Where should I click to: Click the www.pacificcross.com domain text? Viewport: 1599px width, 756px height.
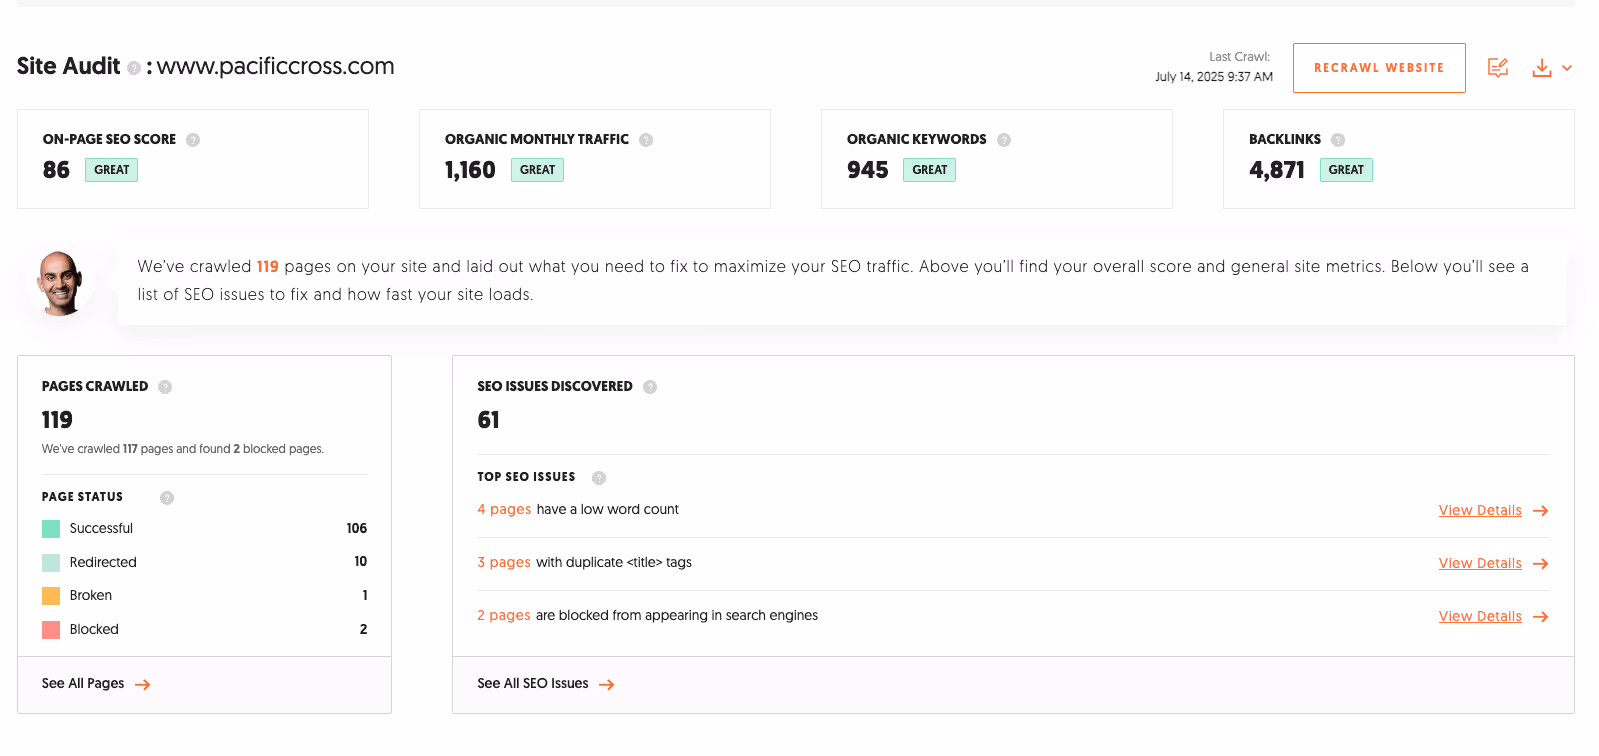(x=276, y=66)
